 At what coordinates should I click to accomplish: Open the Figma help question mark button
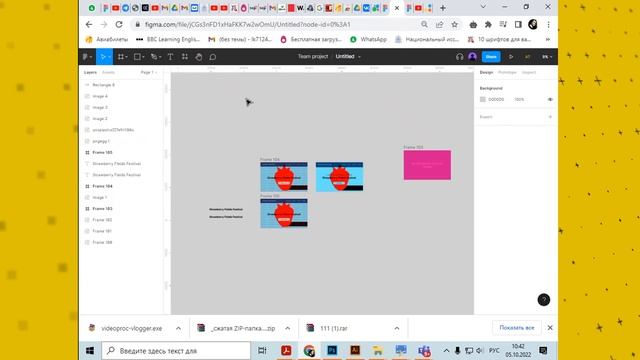[x=543, y=300]
